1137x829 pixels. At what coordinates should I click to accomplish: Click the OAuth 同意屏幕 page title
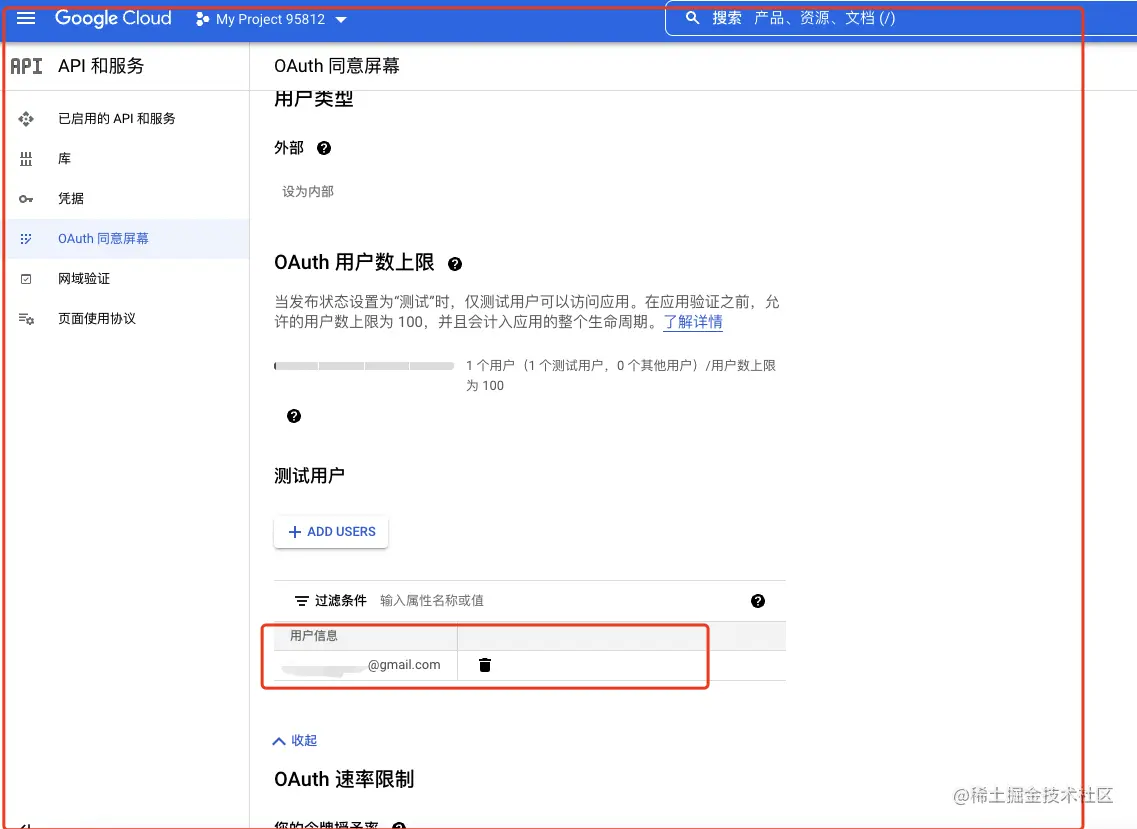[x=336, y=66]
